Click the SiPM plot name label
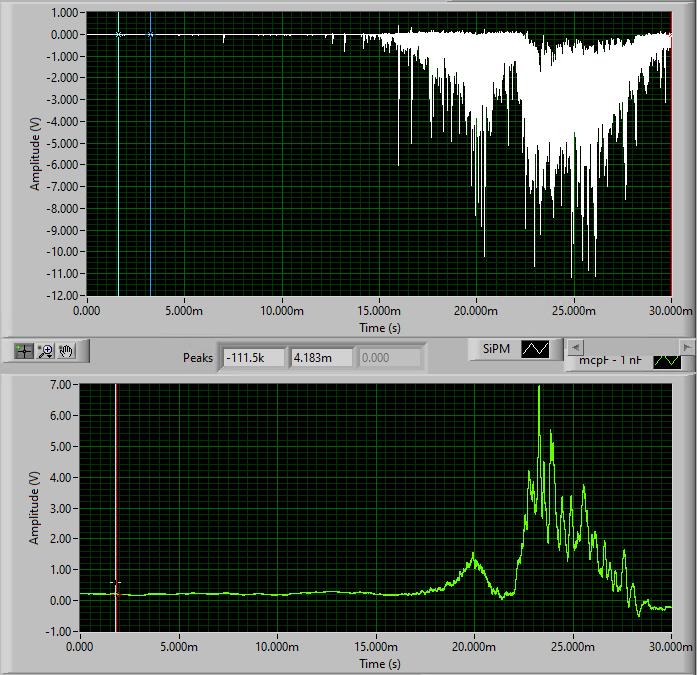The height and width of the screenshot is (675, 697). coord(496,349)
